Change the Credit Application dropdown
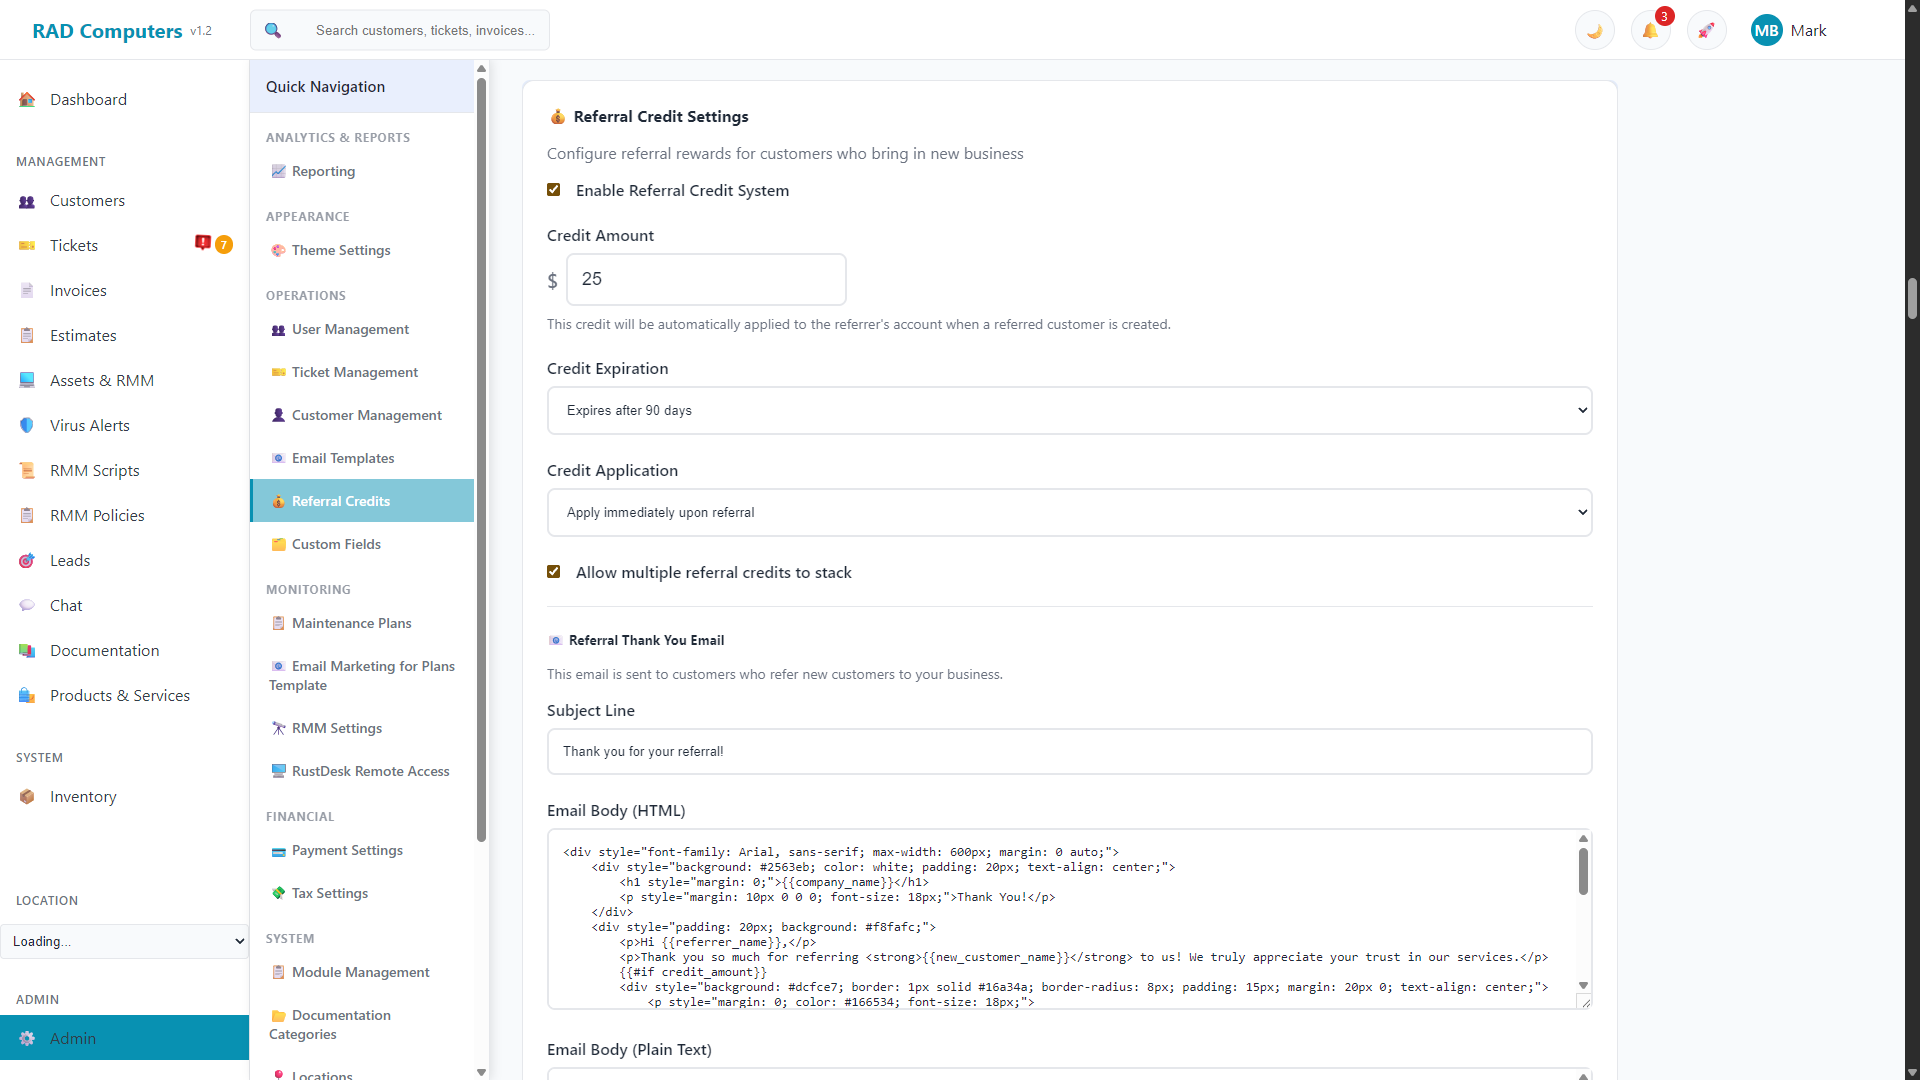Viewport: 1920px width, 1080px height. point(1068,512)
